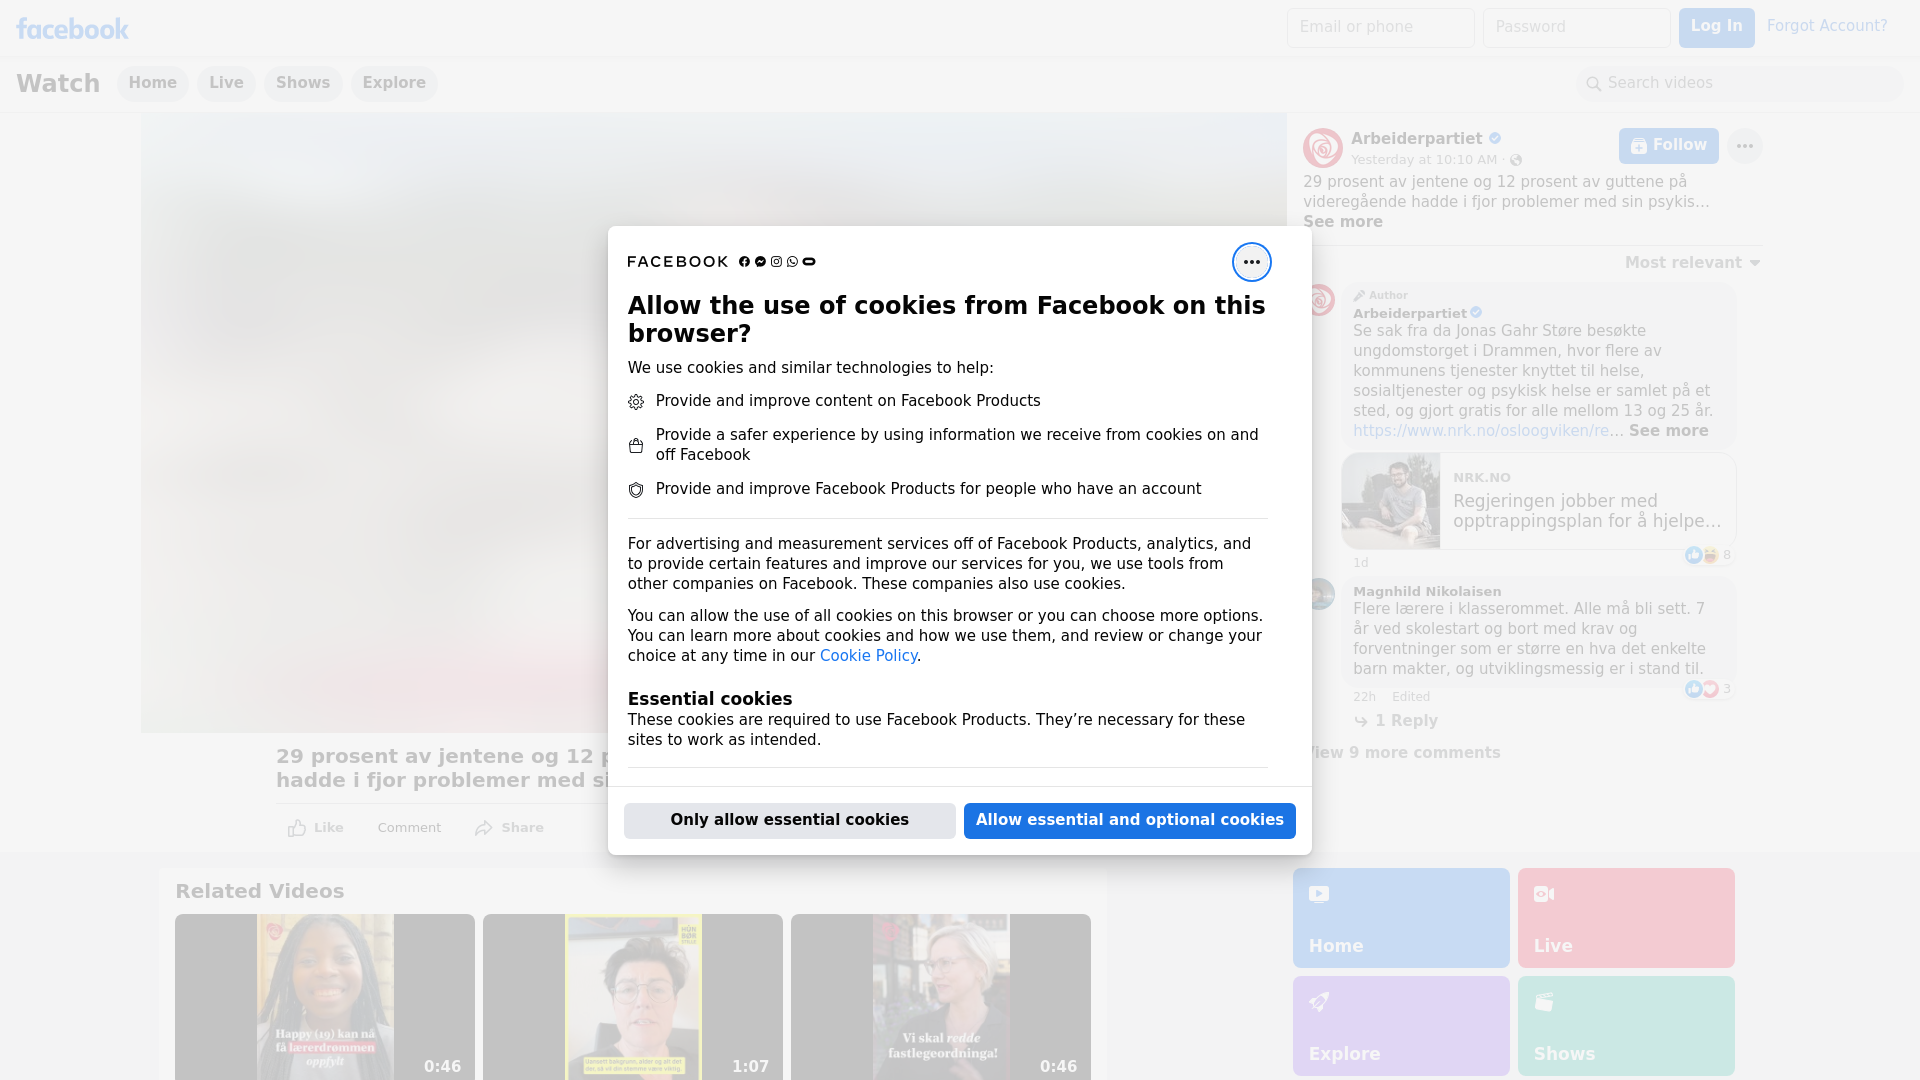Click the 'Edited' label on Magnhild's comment
Screen dimensions: 1920x1080
click(x=1411, y=697)
